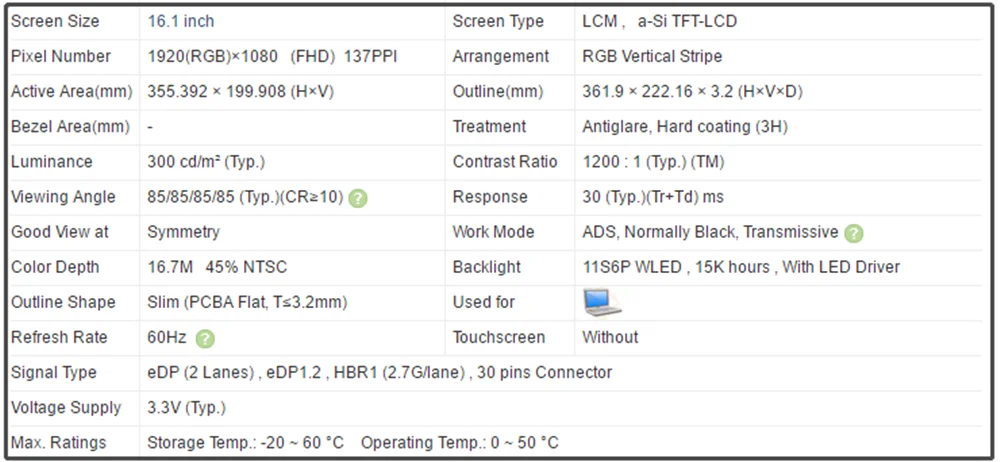
Task: Select the 3.3V voltage supply value
Action: (x=186, y=408)
